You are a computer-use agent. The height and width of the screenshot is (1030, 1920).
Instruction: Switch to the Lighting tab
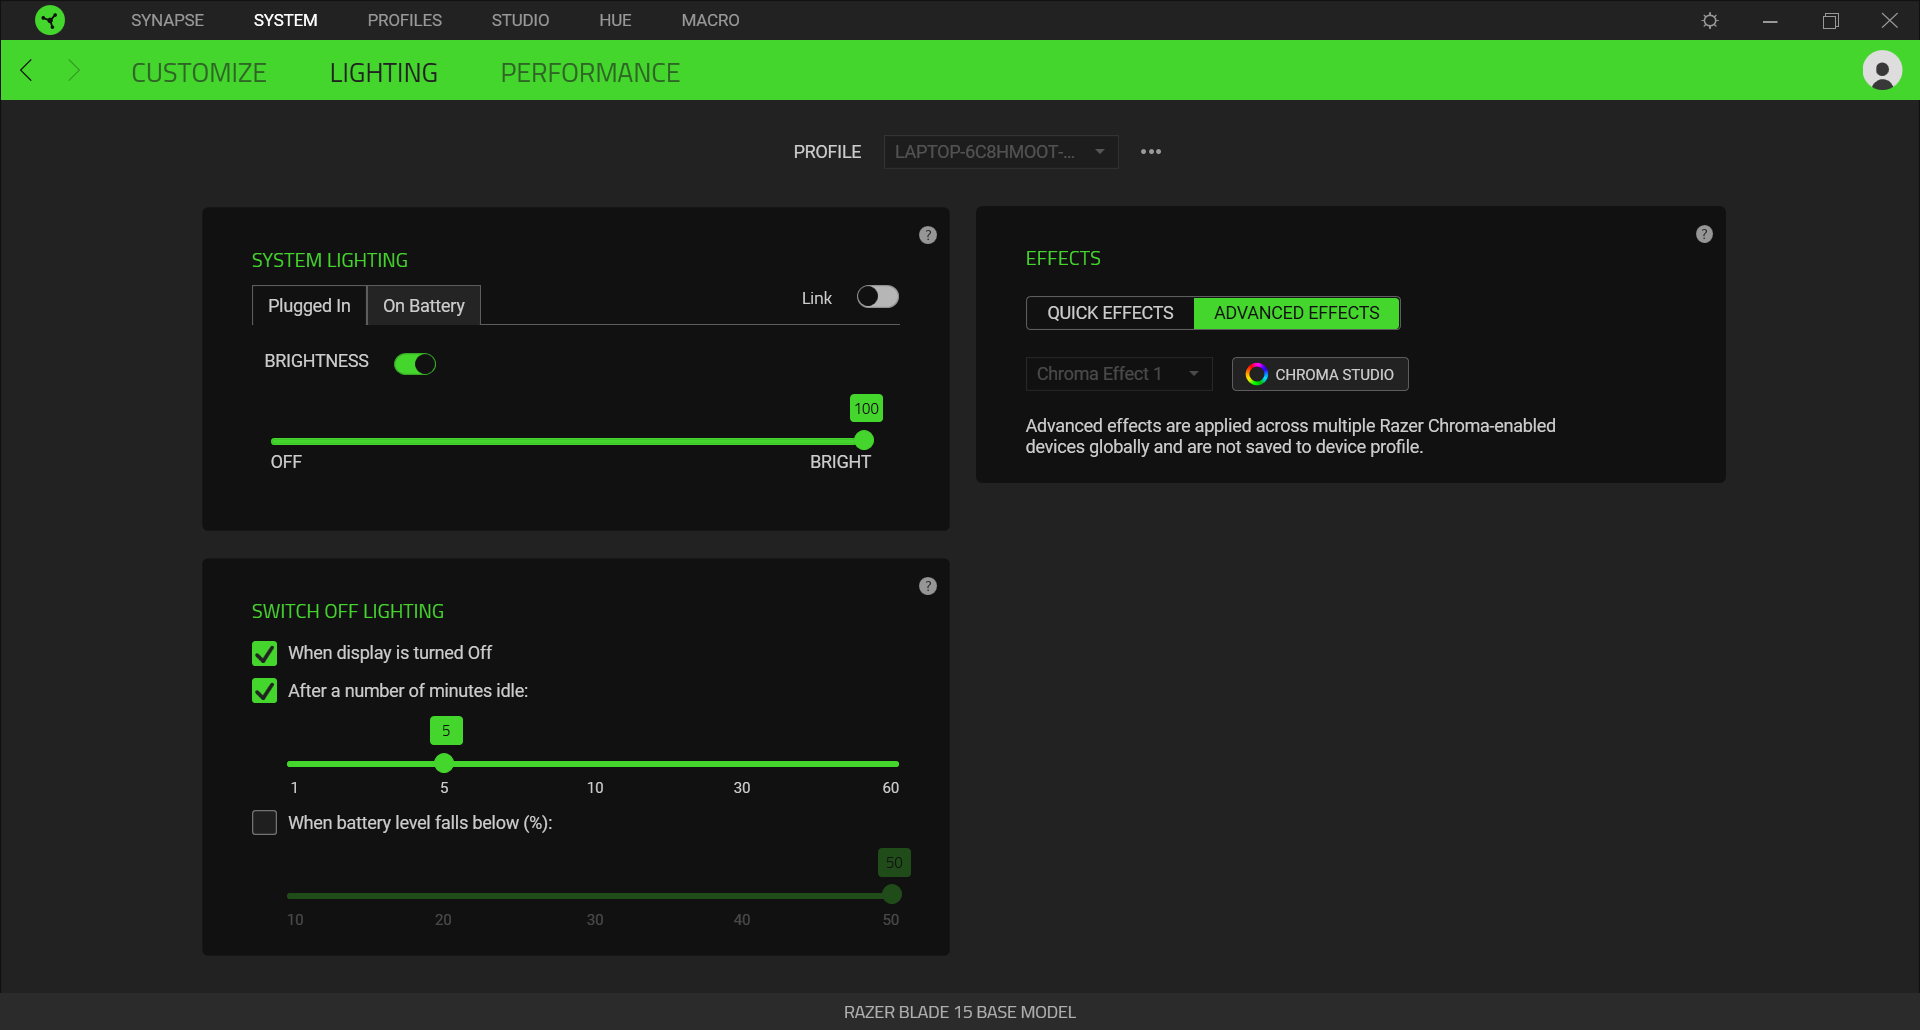[x=384, y=73]
